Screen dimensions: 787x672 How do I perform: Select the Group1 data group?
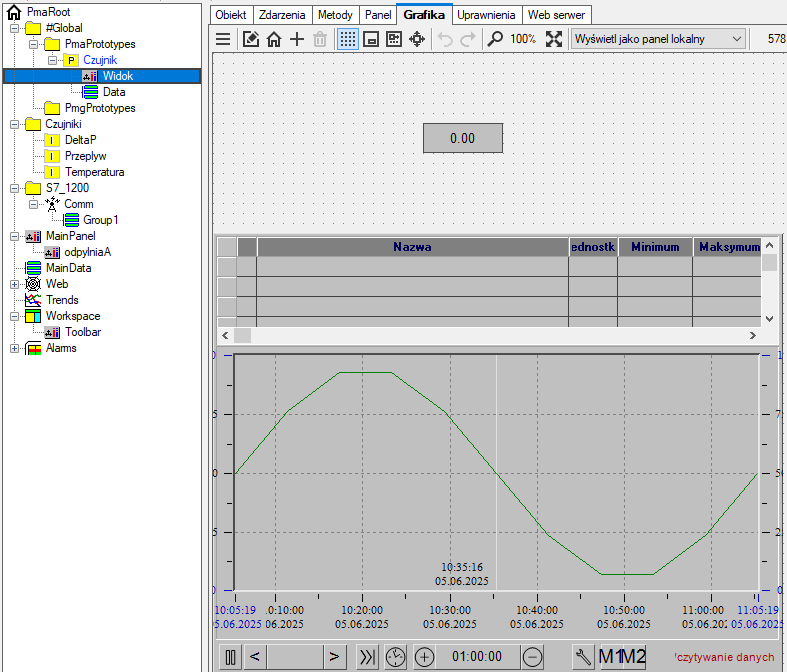coord(100,220)
